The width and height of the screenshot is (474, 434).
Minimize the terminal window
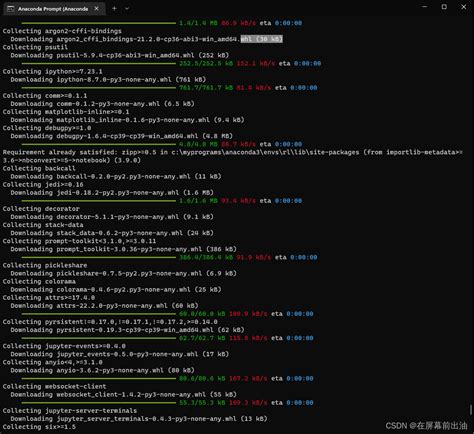pos(425,7)
